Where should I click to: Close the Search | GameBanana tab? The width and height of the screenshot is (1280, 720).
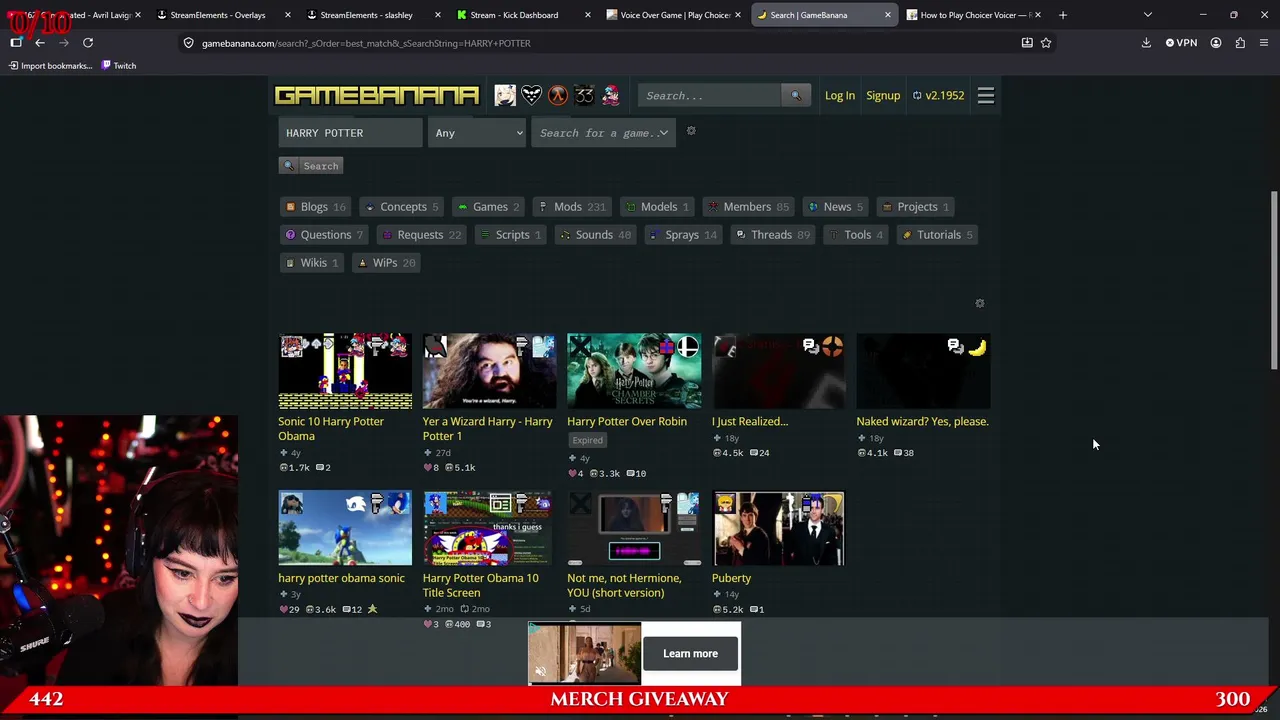[887, 15]
